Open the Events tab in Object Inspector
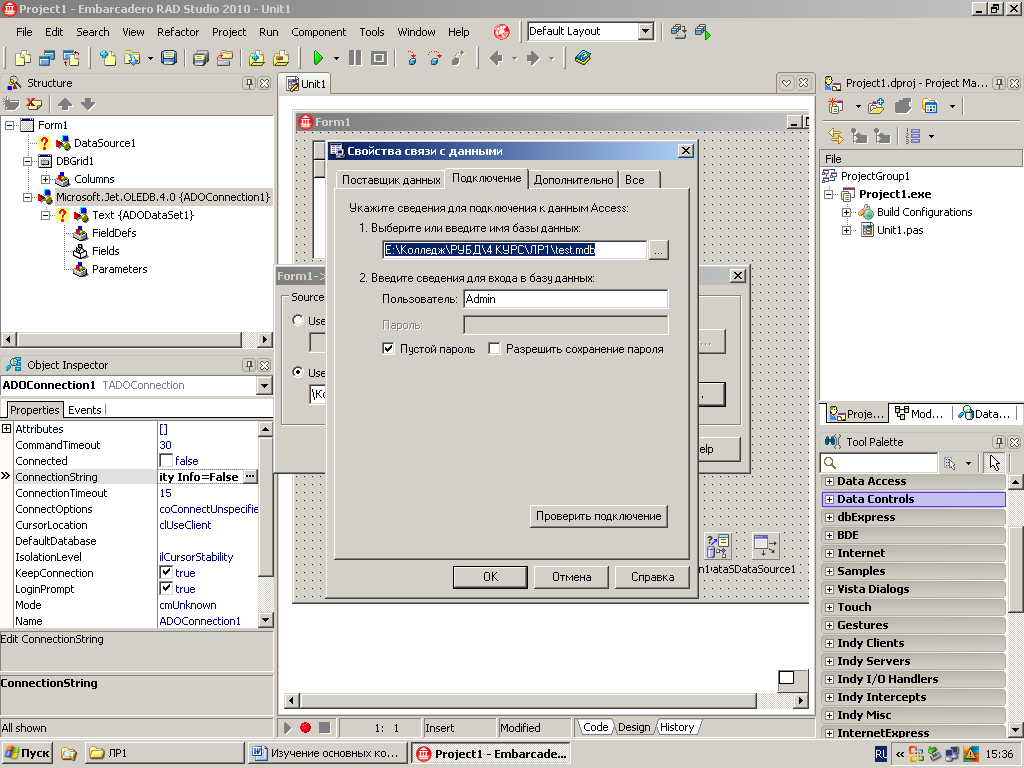1024x768 pixels. click(x=85, y=409)
